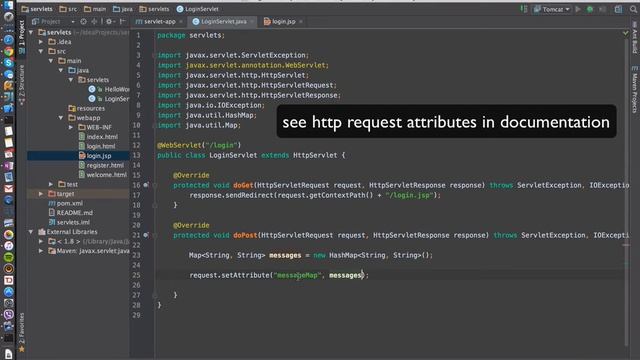This screenshot has height=360, width=640.
Task: Collapse the External Libraries node
Action: coord(31,231)
